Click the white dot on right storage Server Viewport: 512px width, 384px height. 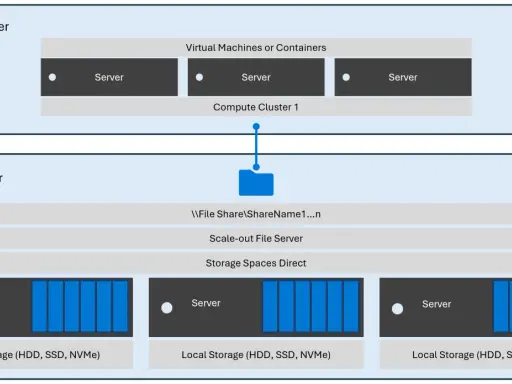click(x=397, y=309)
